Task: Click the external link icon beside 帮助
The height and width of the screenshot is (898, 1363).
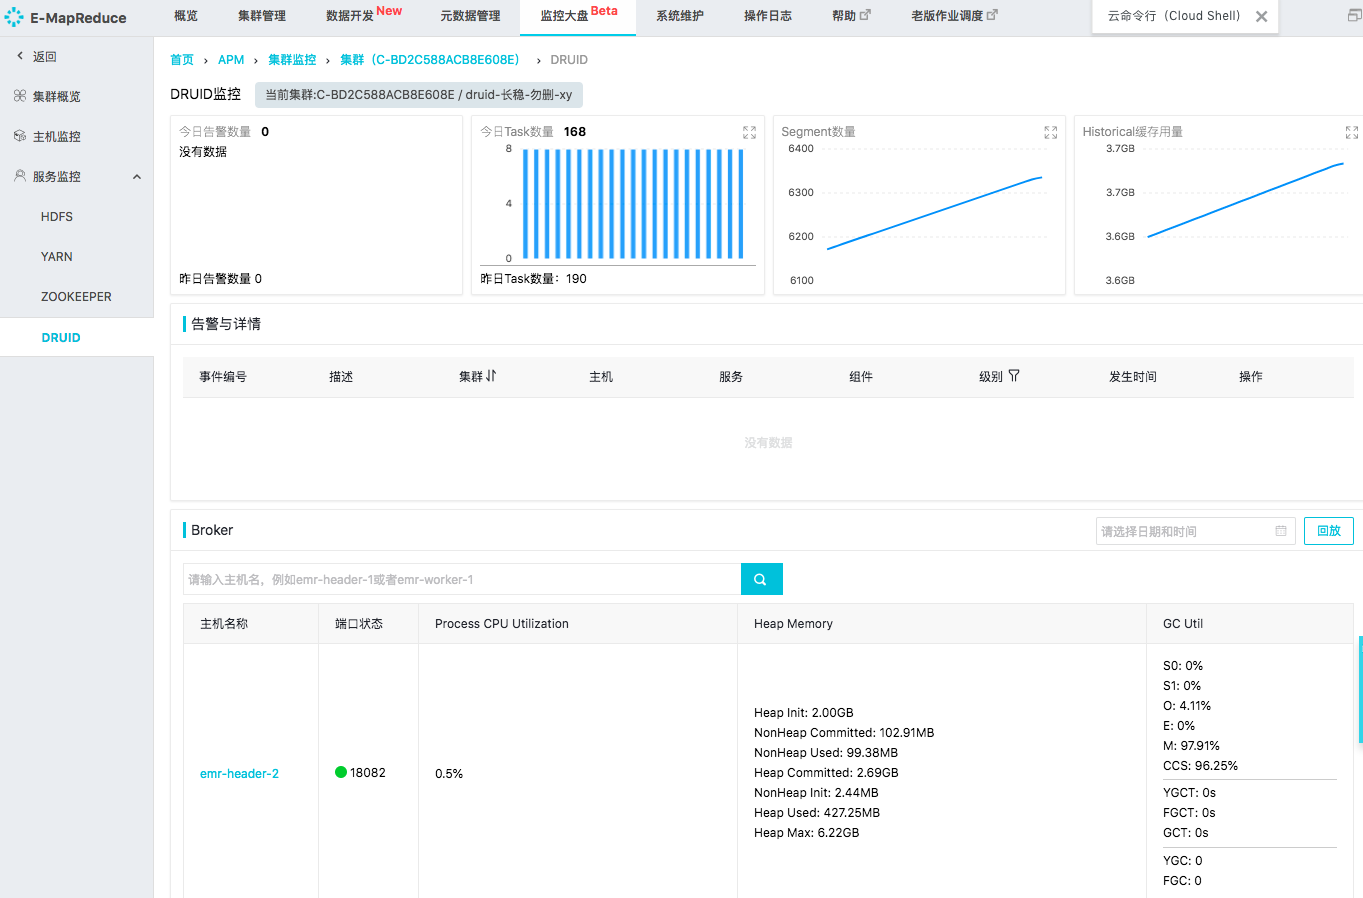Action: click(x=866, y=15)
